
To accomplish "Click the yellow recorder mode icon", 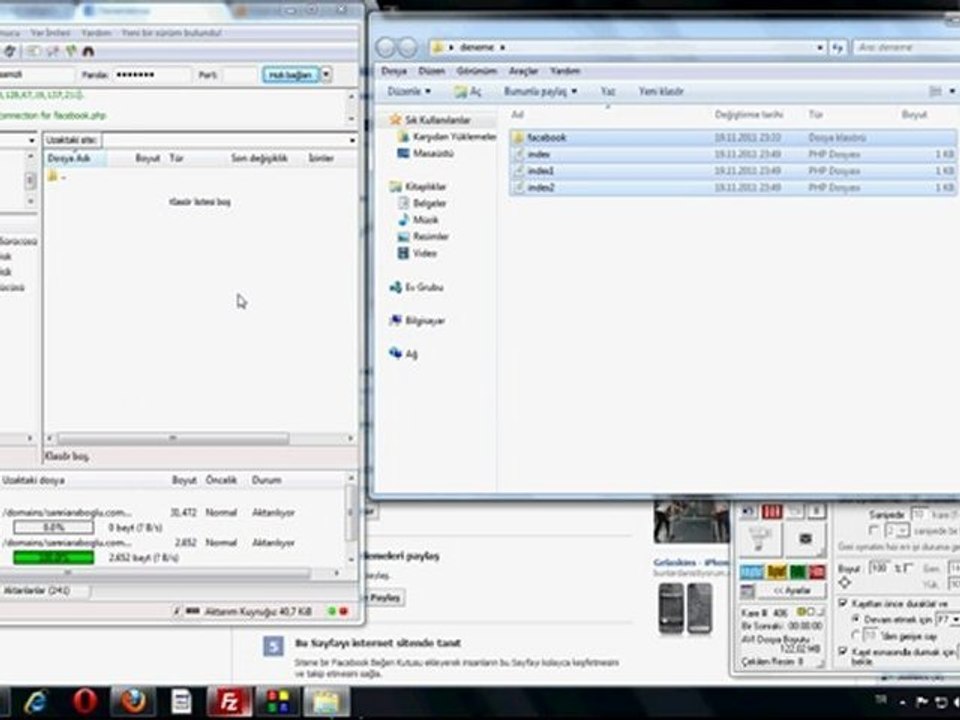I will tap(776, 572).
